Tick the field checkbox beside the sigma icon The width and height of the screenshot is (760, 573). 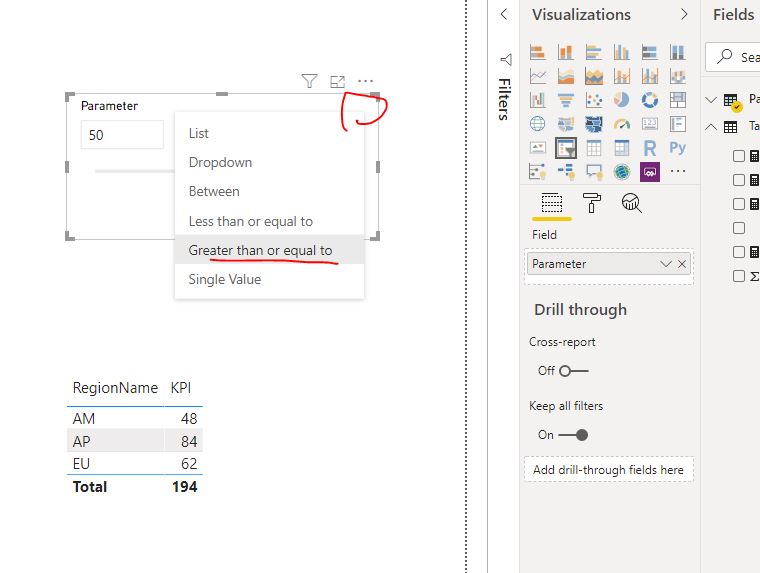click(x=739, y=276)
